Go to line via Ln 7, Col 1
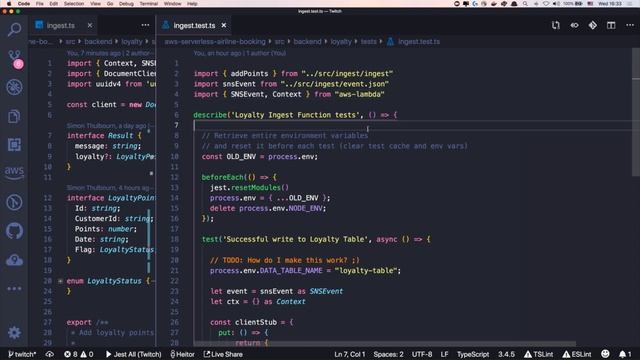 click(349, 354)
